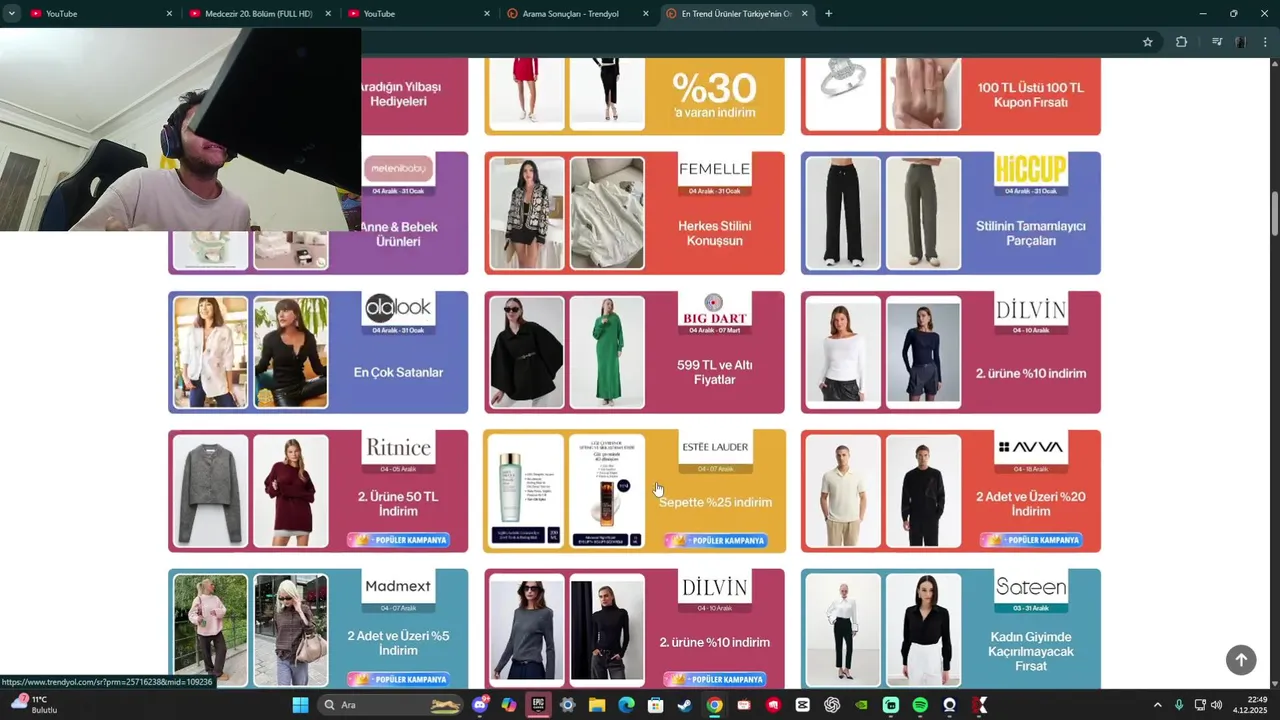
Task: Switch to the Medcezir 20. Bölüm tab
Action: (x=258, y=14)
